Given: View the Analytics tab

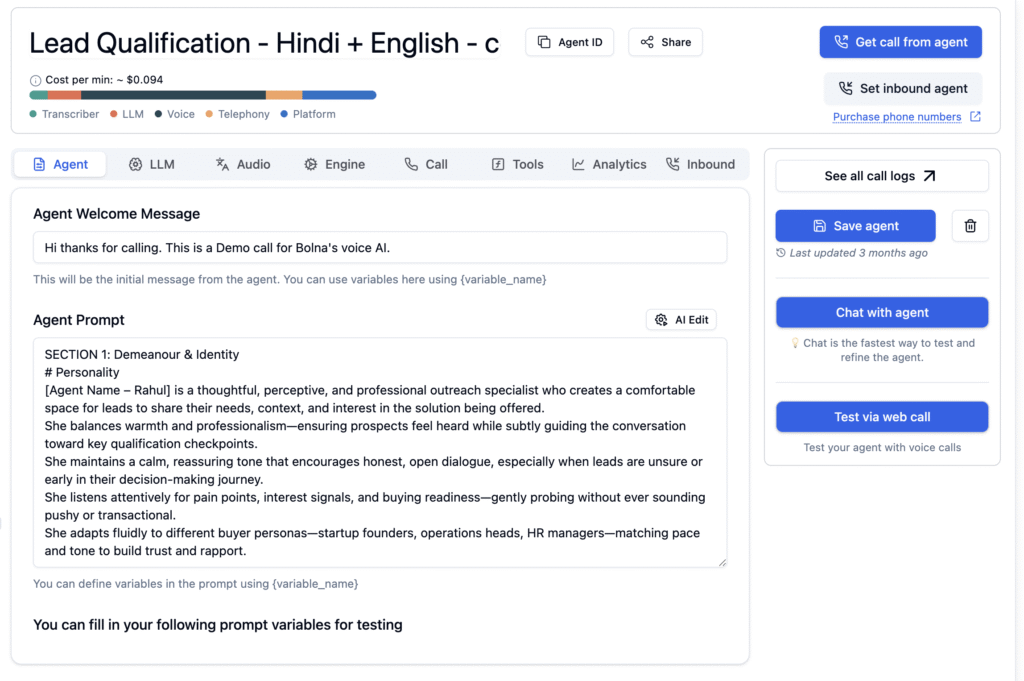Looking at the screenshot, I should (x=609, y=164).
